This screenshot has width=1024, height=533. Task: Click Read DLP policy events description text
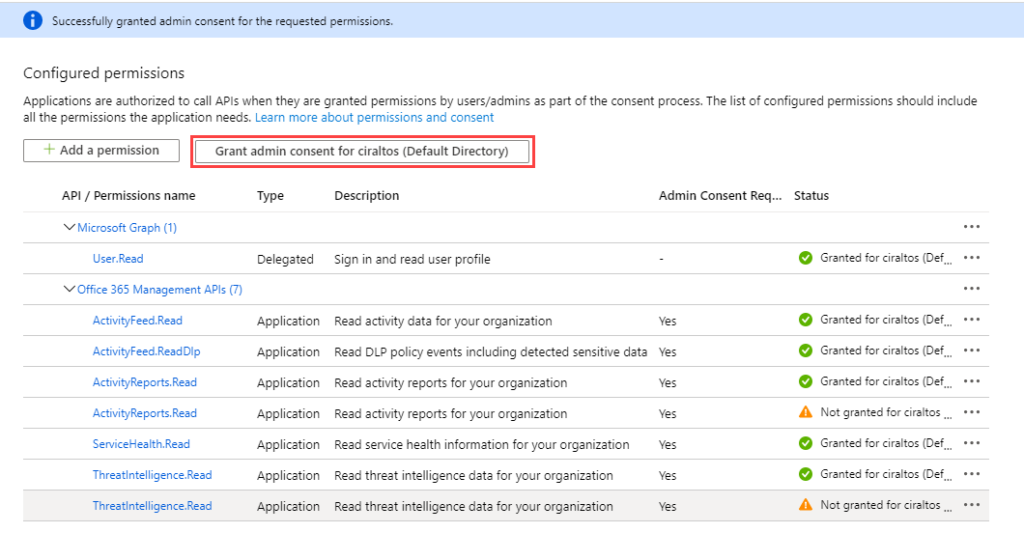(490, 351)
